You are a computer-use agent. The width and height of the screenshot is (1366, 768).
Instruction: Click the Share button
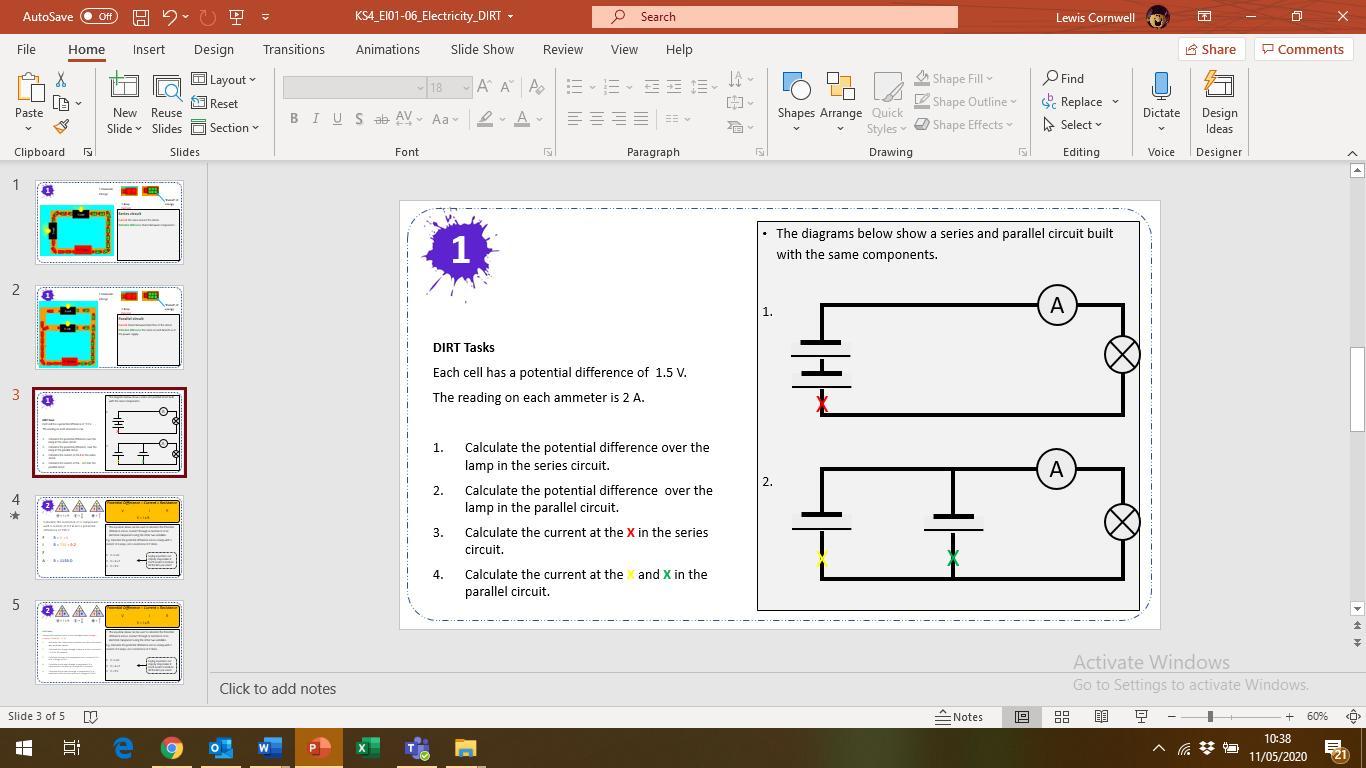click(x=1210, y=49)
